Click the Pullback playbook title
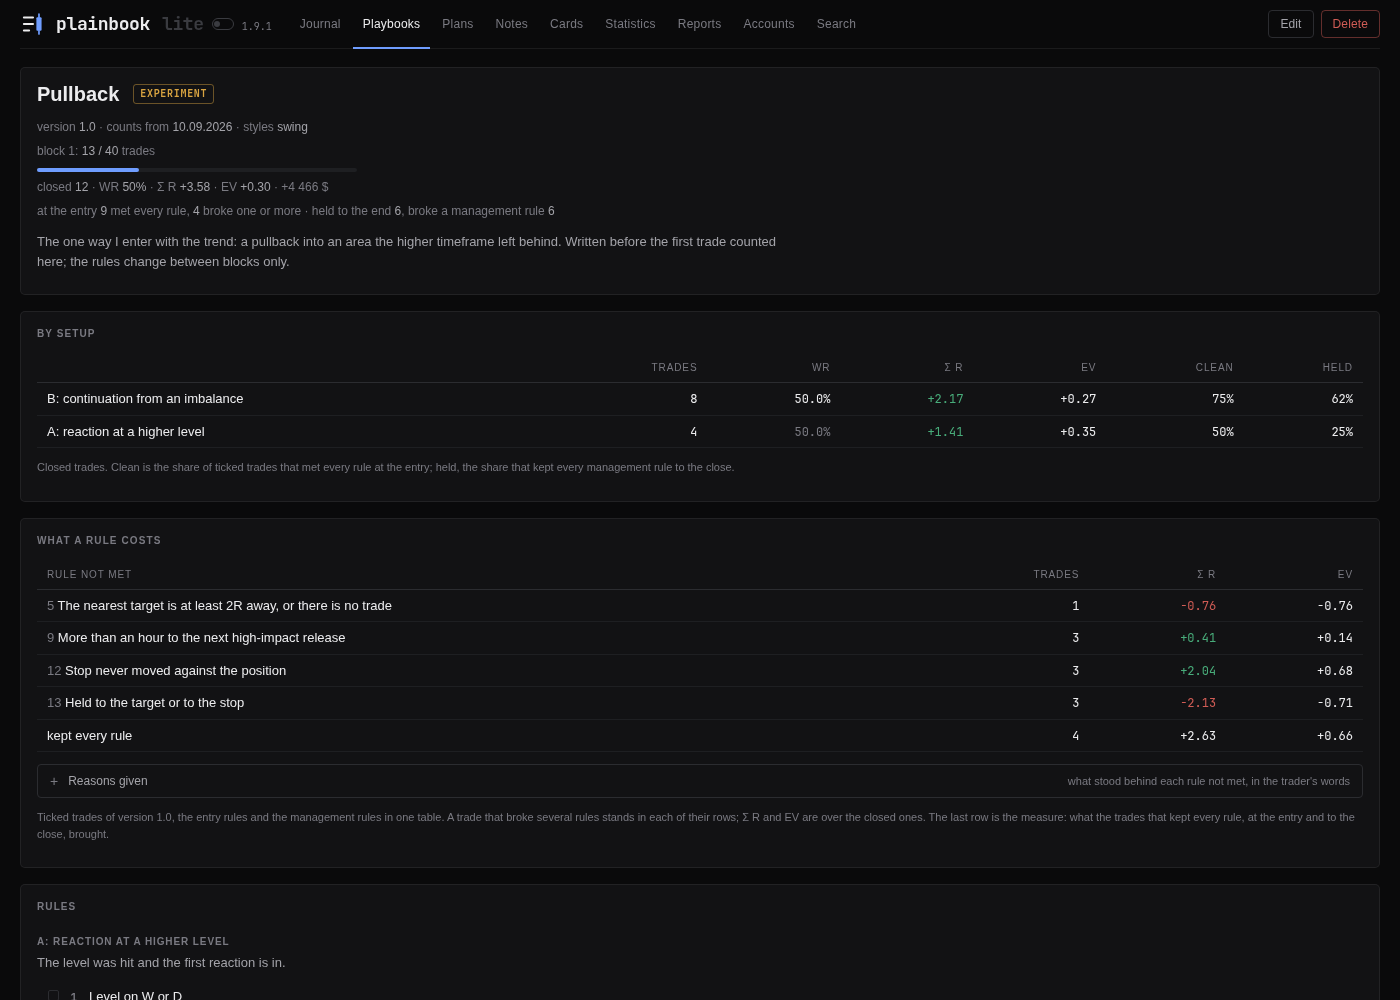 point(78,94)
